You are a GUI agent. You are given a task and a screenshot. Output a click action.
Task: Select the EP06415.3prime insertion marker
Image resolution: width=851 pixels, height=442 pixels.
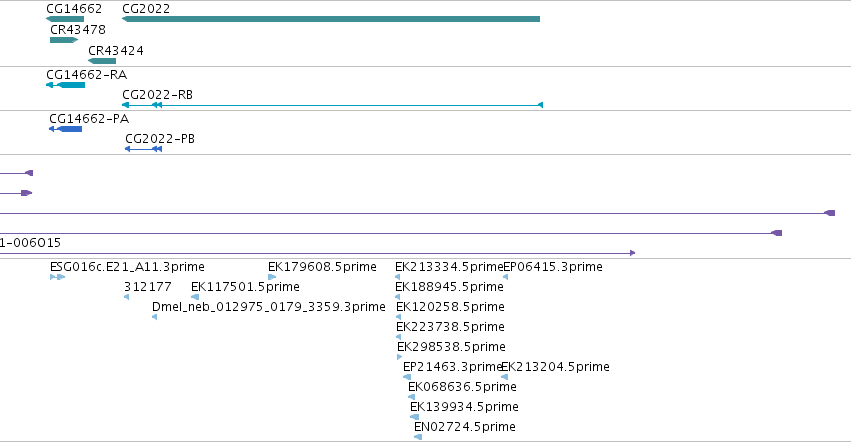505,277
